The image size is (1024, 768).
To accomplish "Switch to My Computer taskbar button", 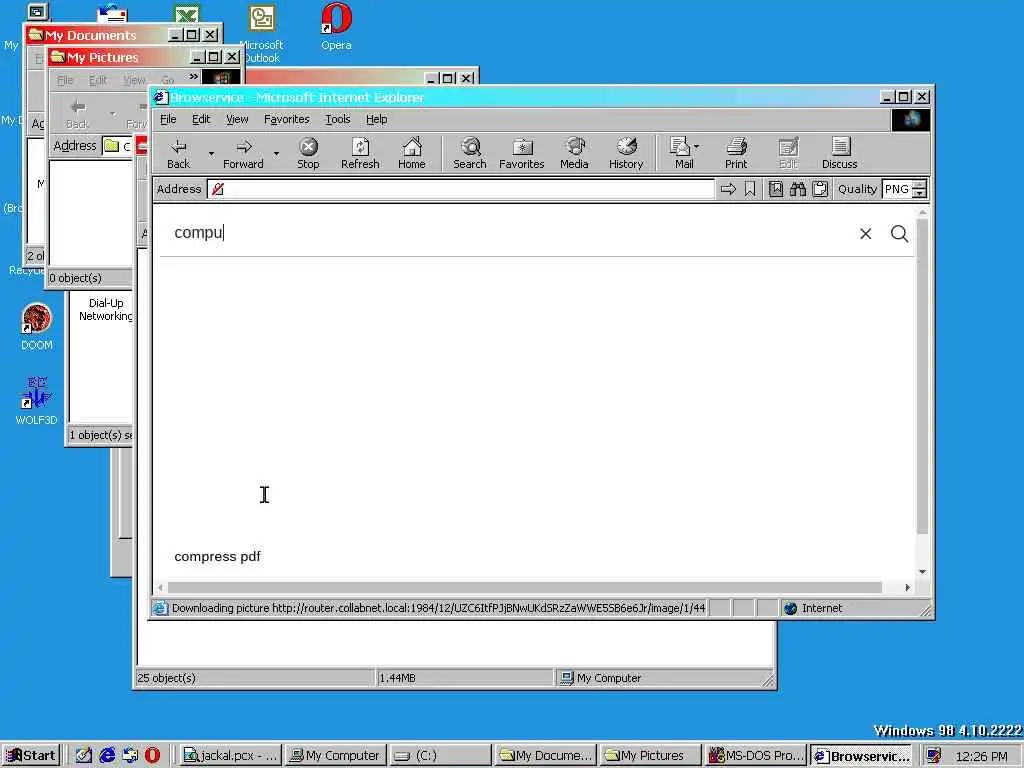I will pos(336,756).
